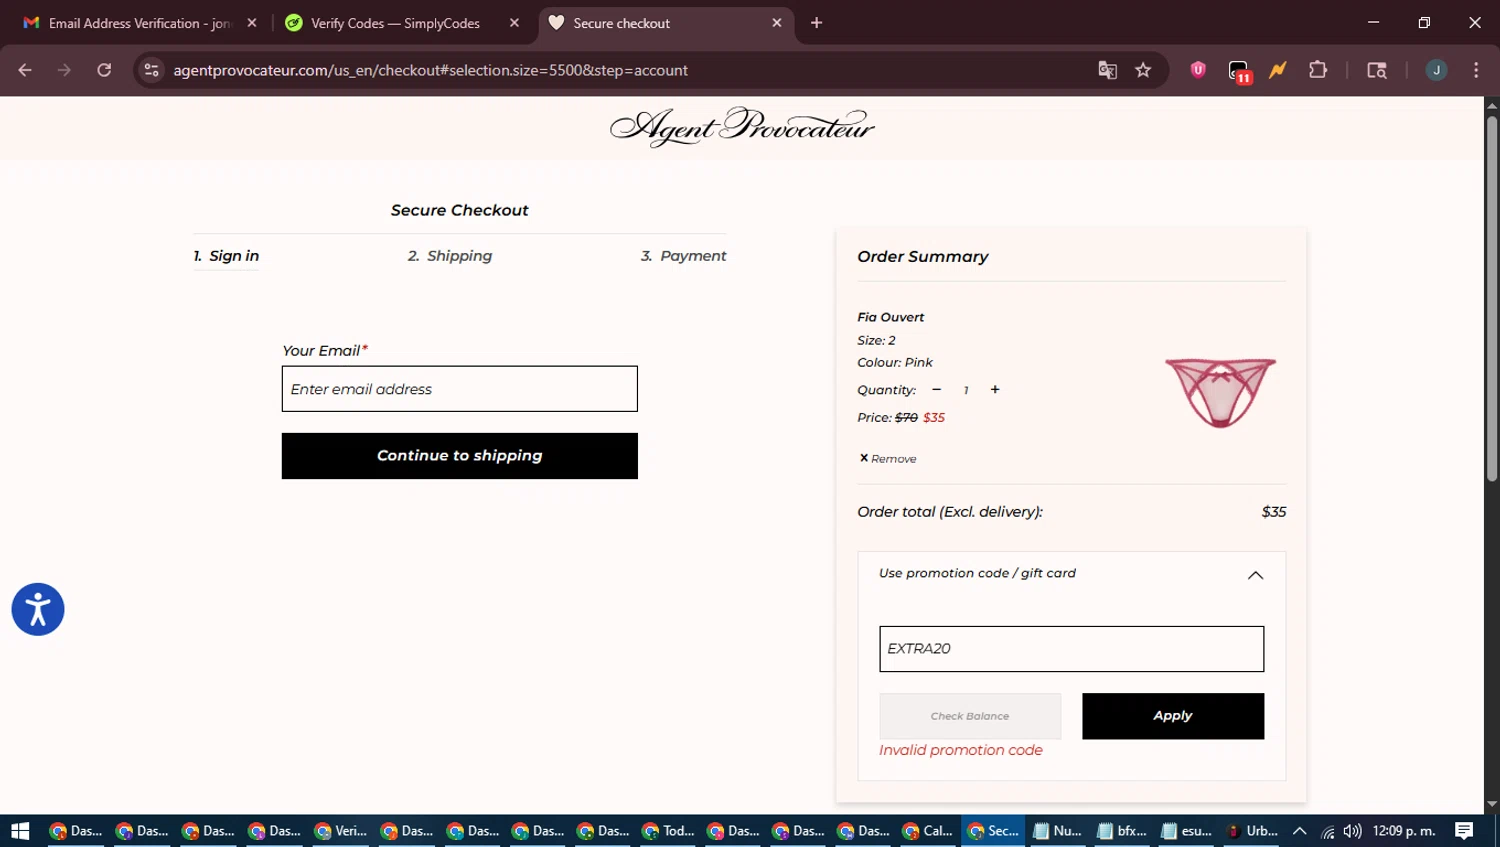Increase quantity with the plus icon
The image size is (1500, 847).
click(995, 390)
